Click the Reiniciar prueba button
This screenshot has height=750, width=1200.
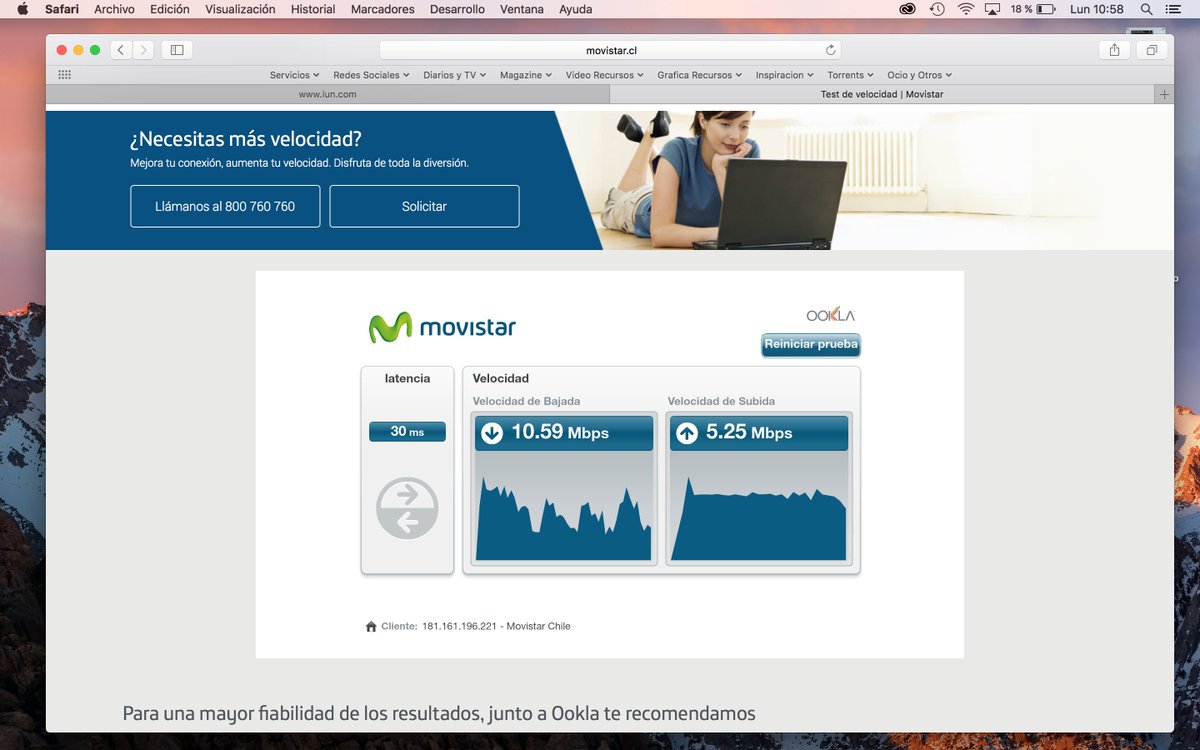point(811,345)
